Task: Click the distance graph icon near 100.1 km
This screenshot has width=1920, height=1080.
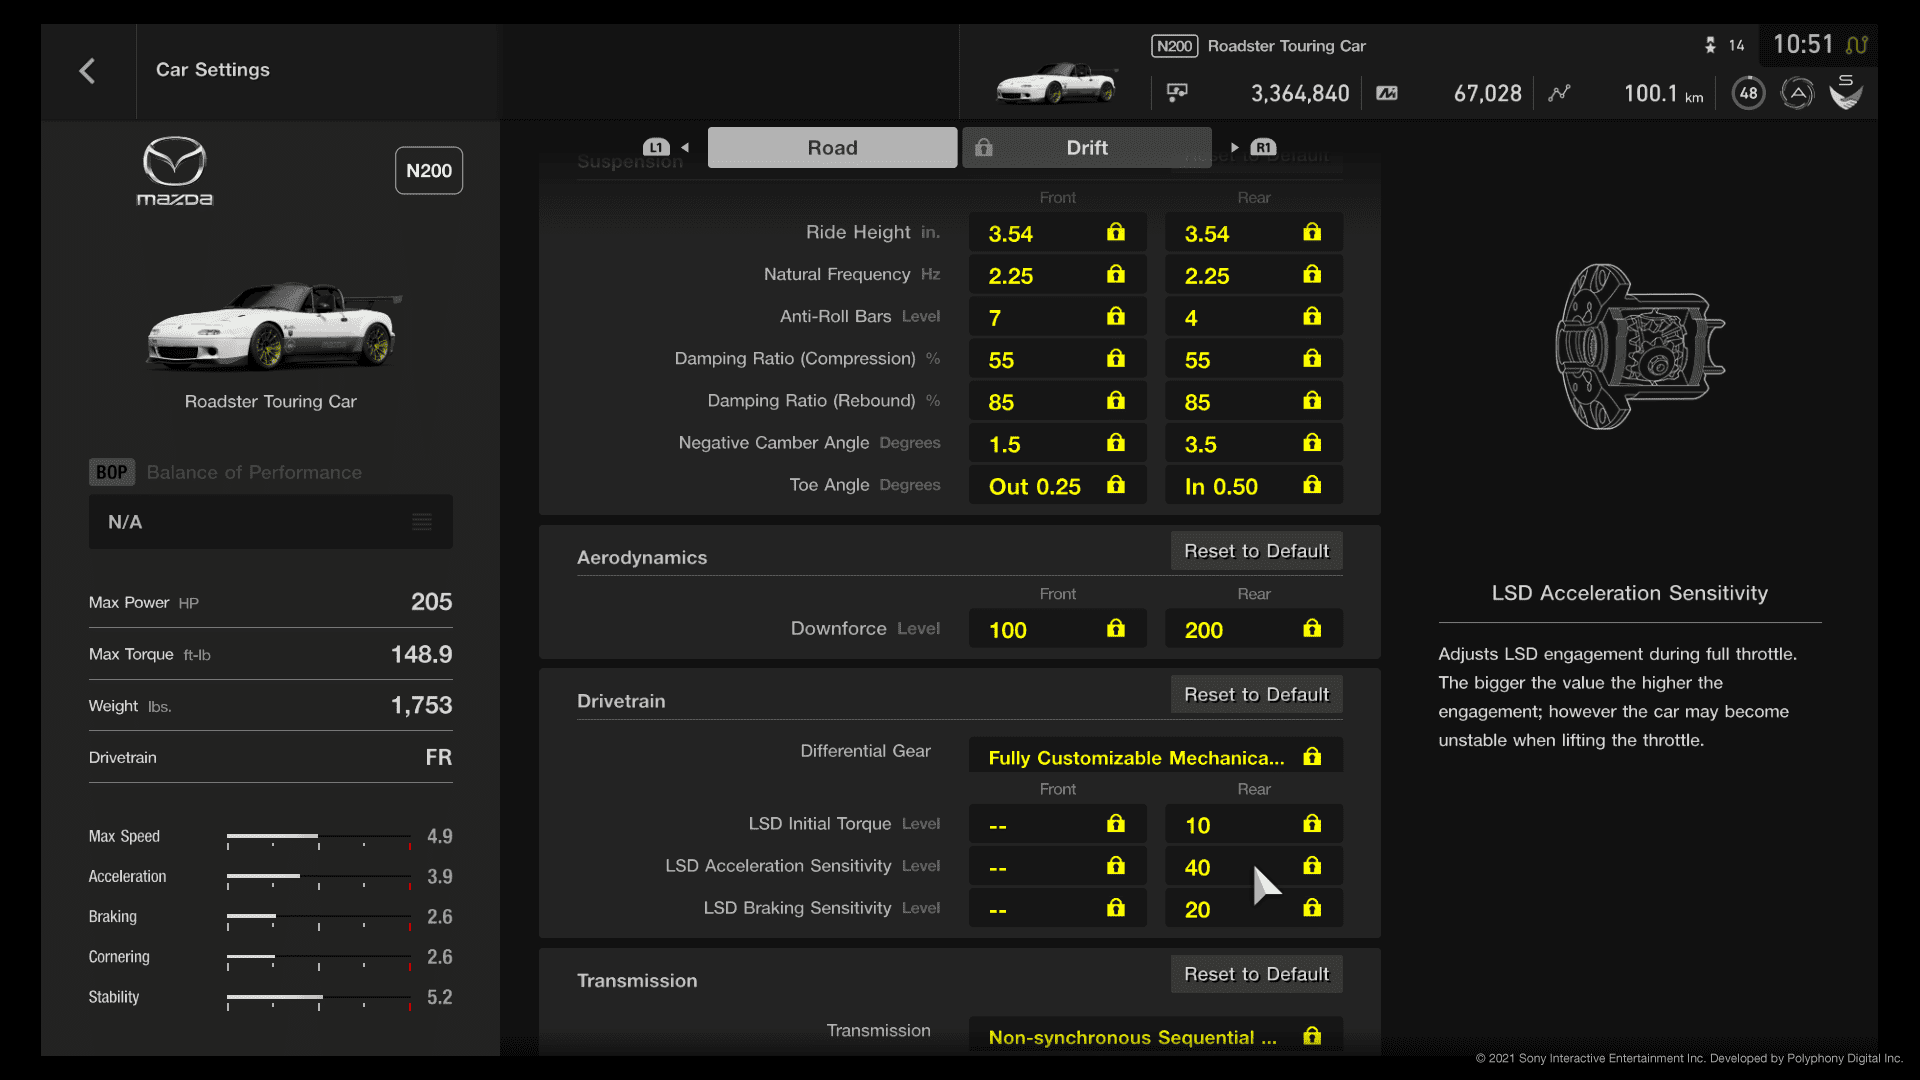Action: 1559,93
